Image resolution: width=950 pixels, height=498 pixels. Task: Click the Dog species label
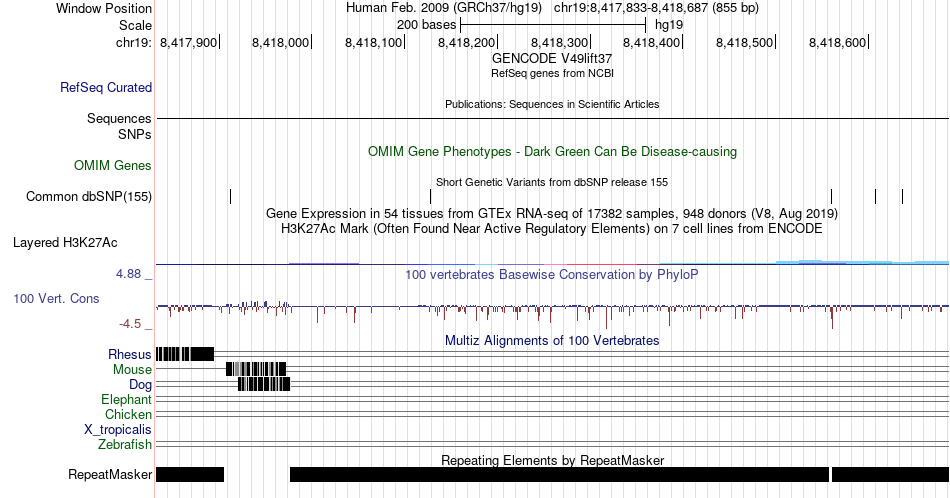(141, 385)
